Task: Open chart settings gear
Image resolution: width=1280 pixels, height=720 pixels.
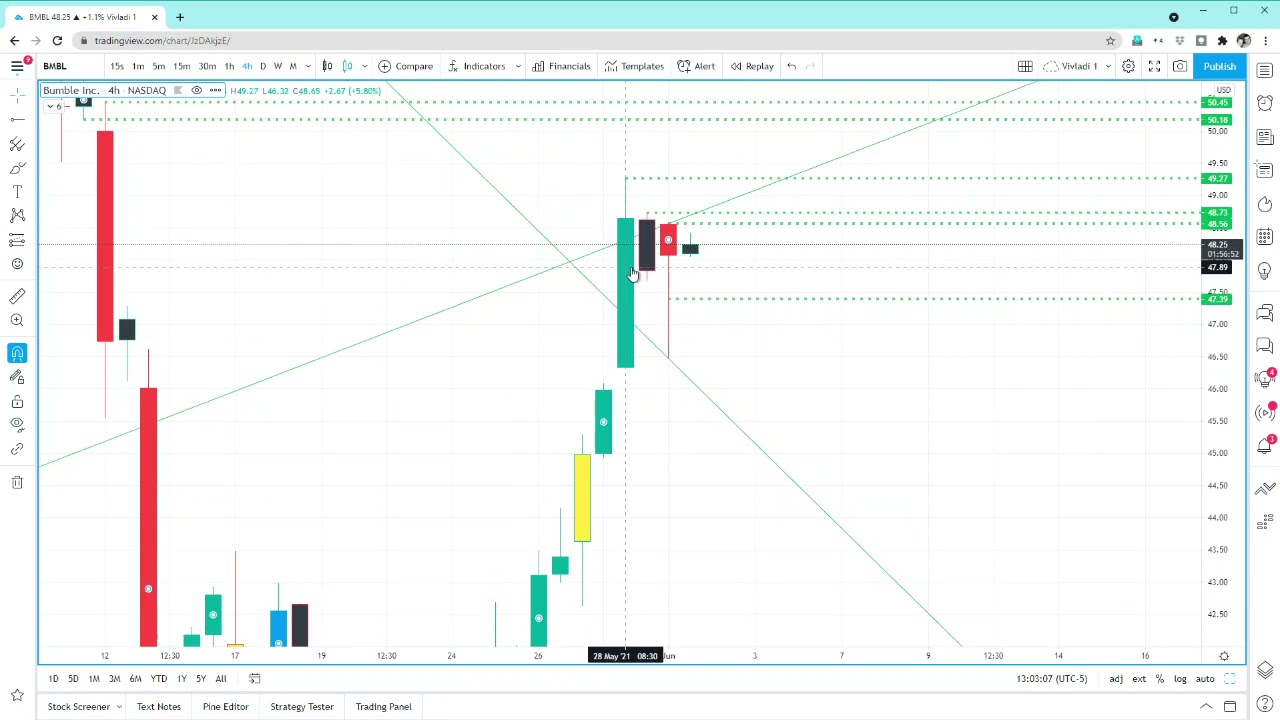Action: click(x=1128, y=66)
